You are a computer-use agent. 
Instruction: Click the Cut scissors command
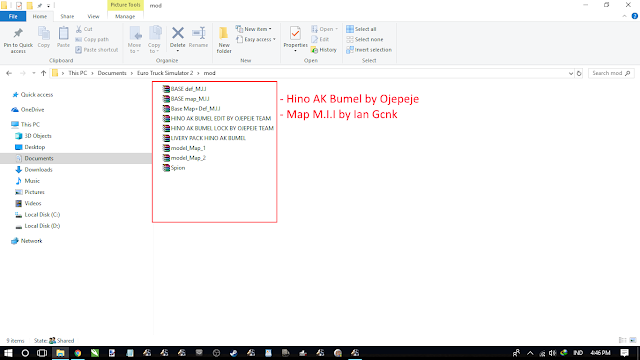(x=84, y=29)
